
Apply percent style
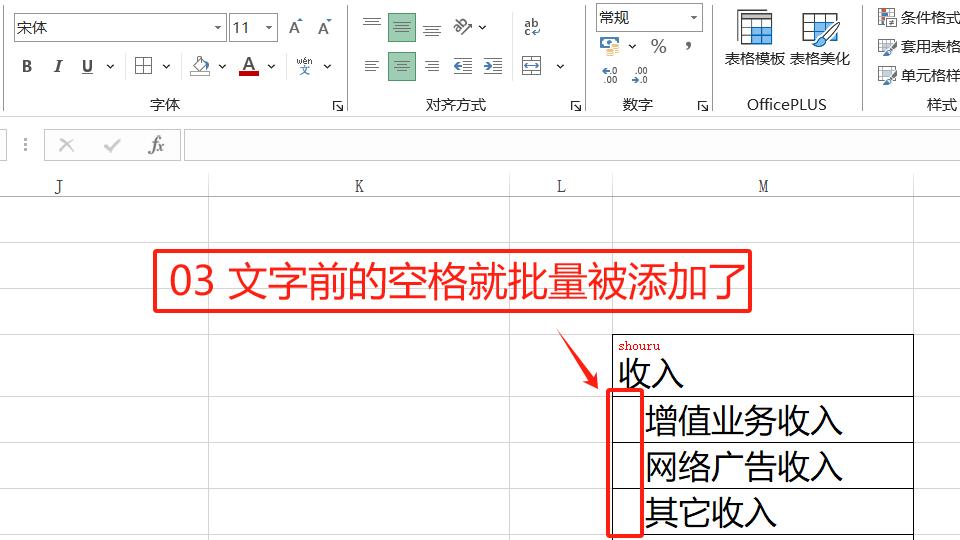[659, 46]
